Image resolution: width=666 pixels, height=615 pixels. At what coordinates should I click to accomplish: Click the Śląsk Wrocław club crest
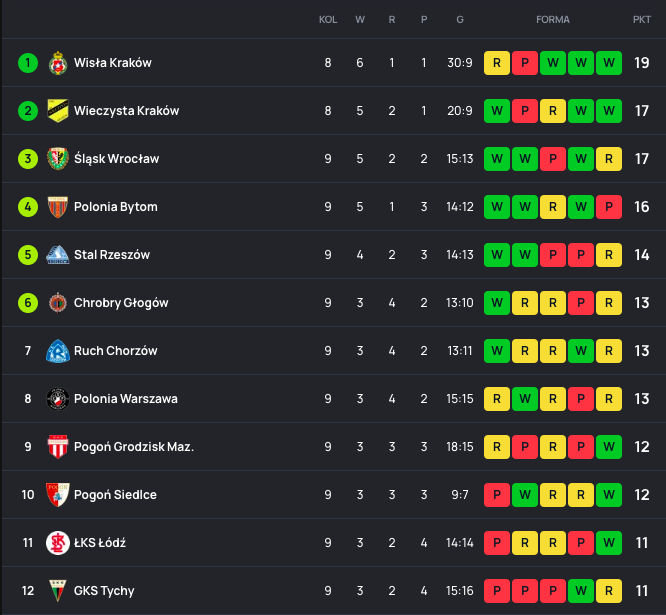tap(58, 159)
